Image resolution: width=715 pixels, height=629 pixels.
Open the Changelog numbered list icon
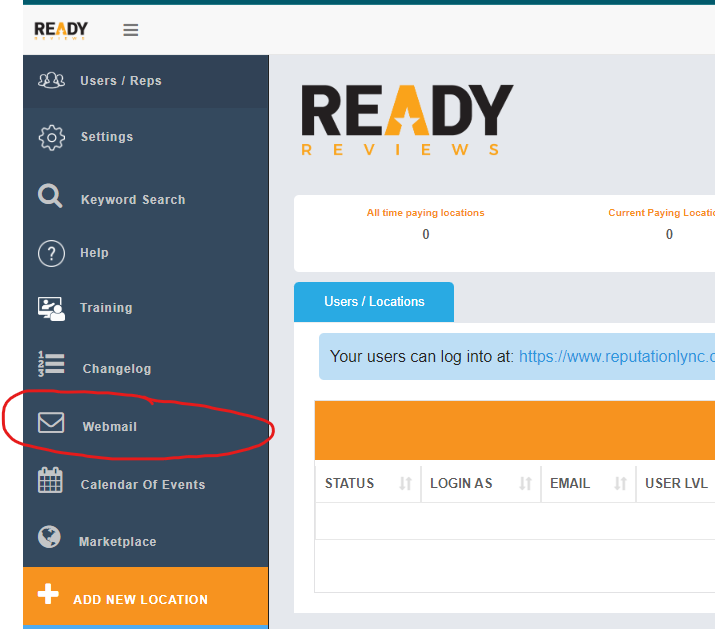51,365
